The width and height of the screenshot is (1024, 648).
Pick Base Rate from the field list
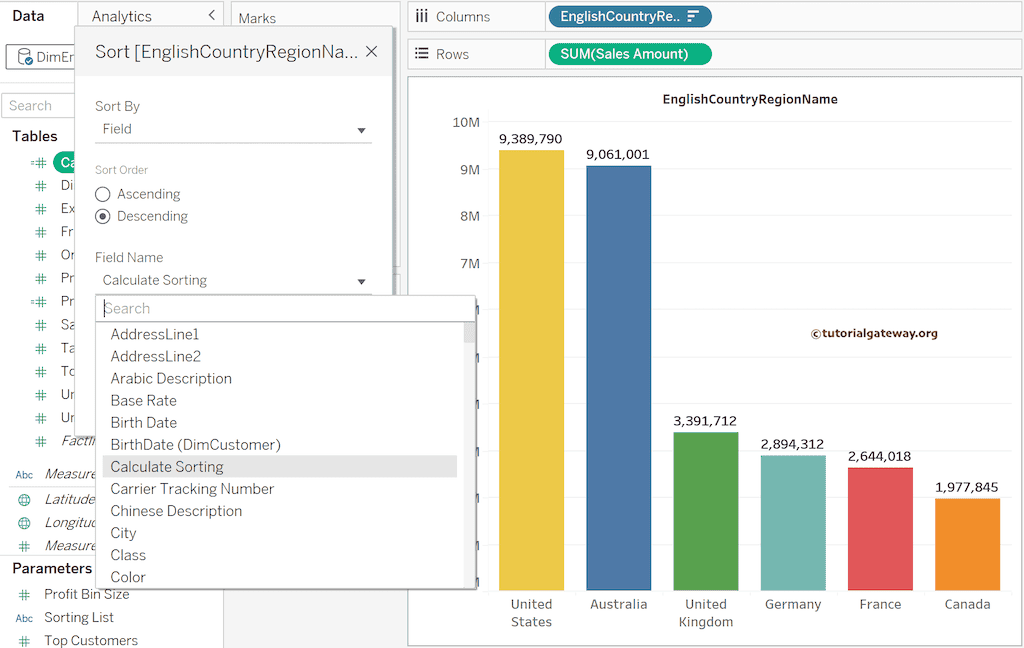(x=143, y=400)
